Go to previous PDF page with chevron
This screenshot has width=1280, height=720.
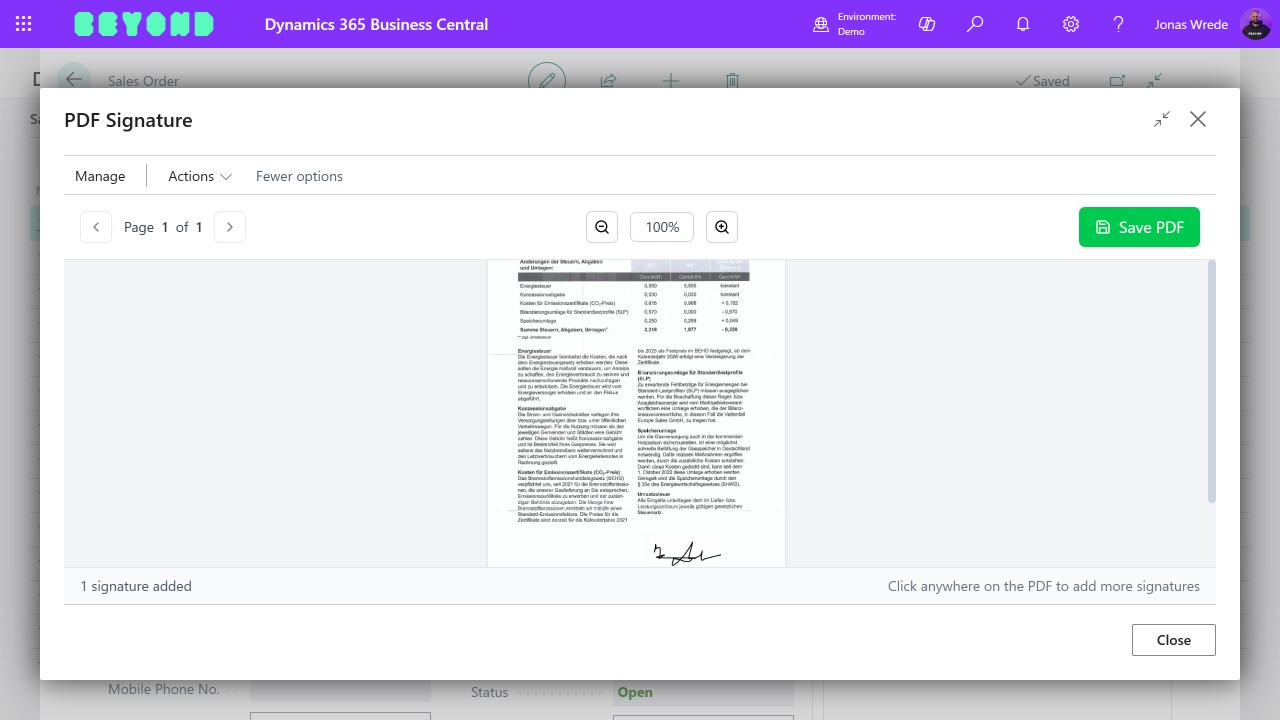[96, 227]
